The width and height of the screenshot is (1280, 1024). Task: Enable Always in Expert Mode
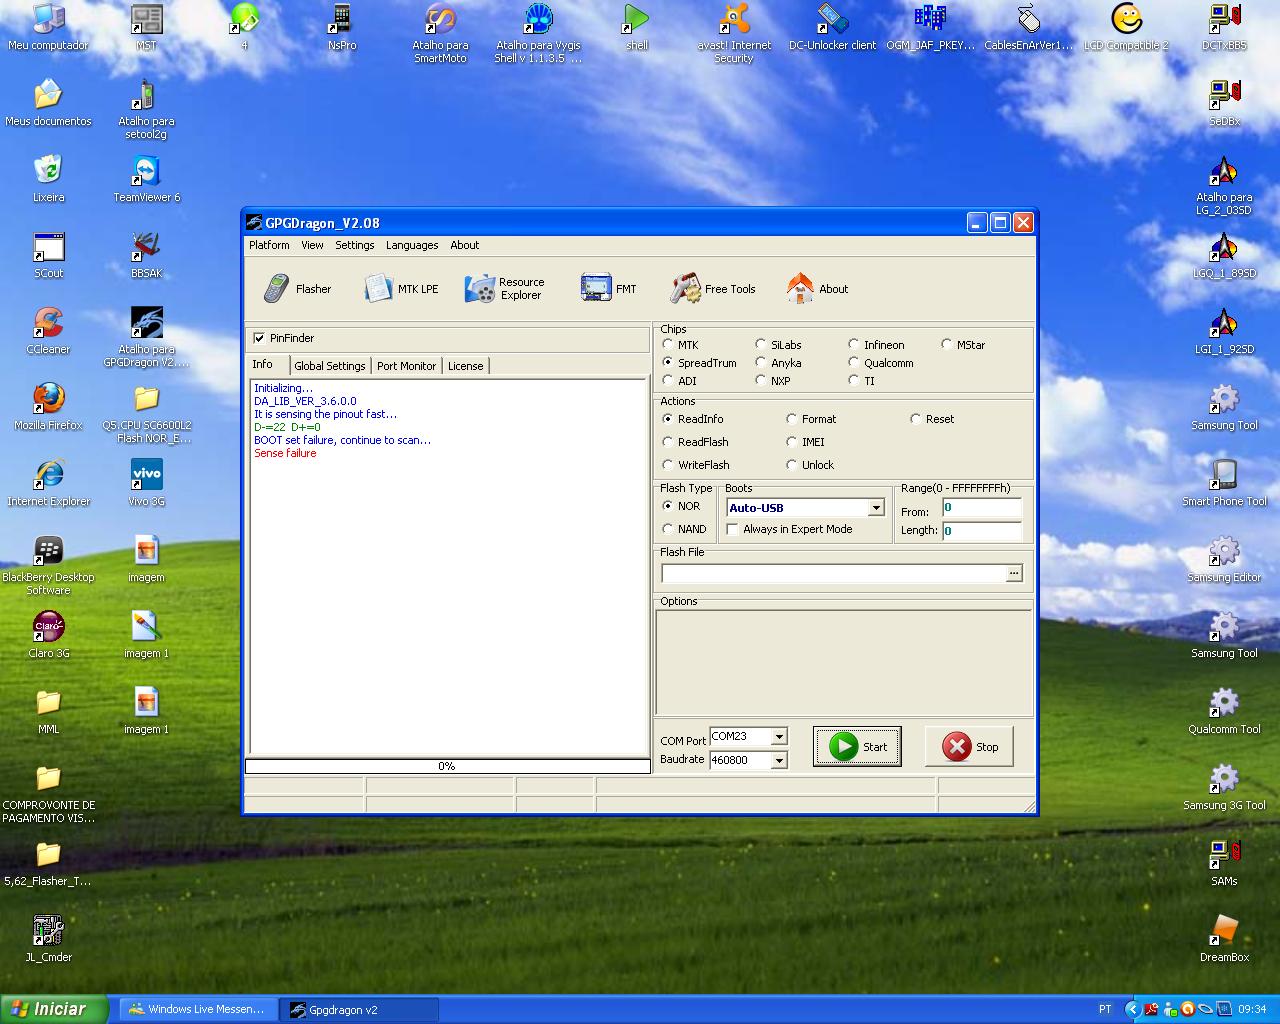point(733,529)
